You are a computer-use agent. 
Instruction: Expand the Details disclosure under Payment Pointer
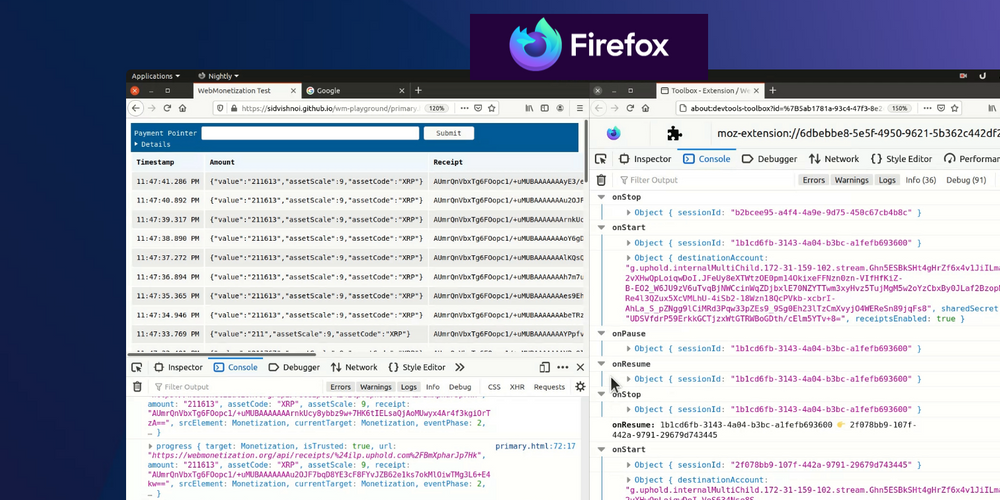pos(152,145)
